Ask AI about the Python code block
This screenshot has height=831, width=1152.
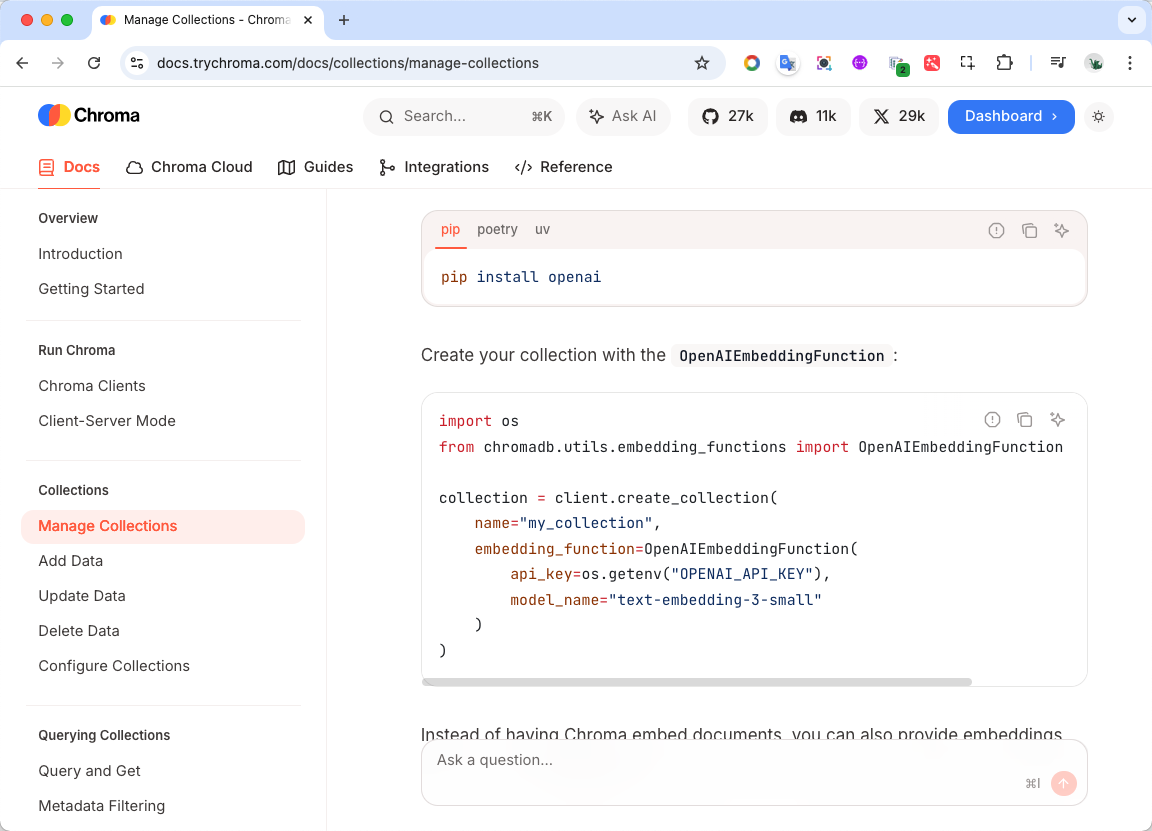[x=1057, y=420]
